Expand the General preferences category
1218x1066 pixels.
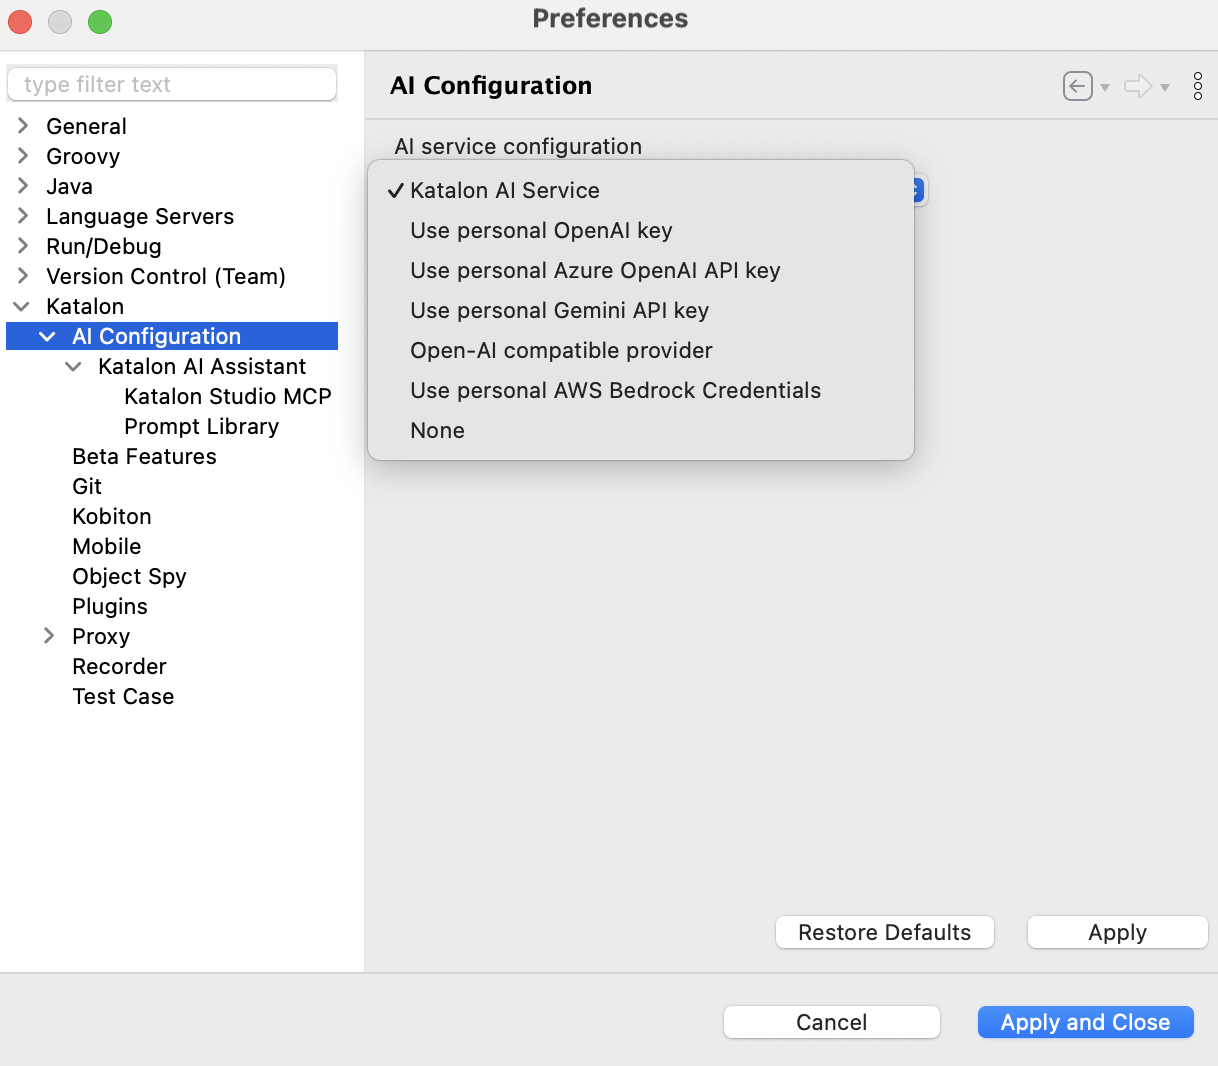pos(23,126)
